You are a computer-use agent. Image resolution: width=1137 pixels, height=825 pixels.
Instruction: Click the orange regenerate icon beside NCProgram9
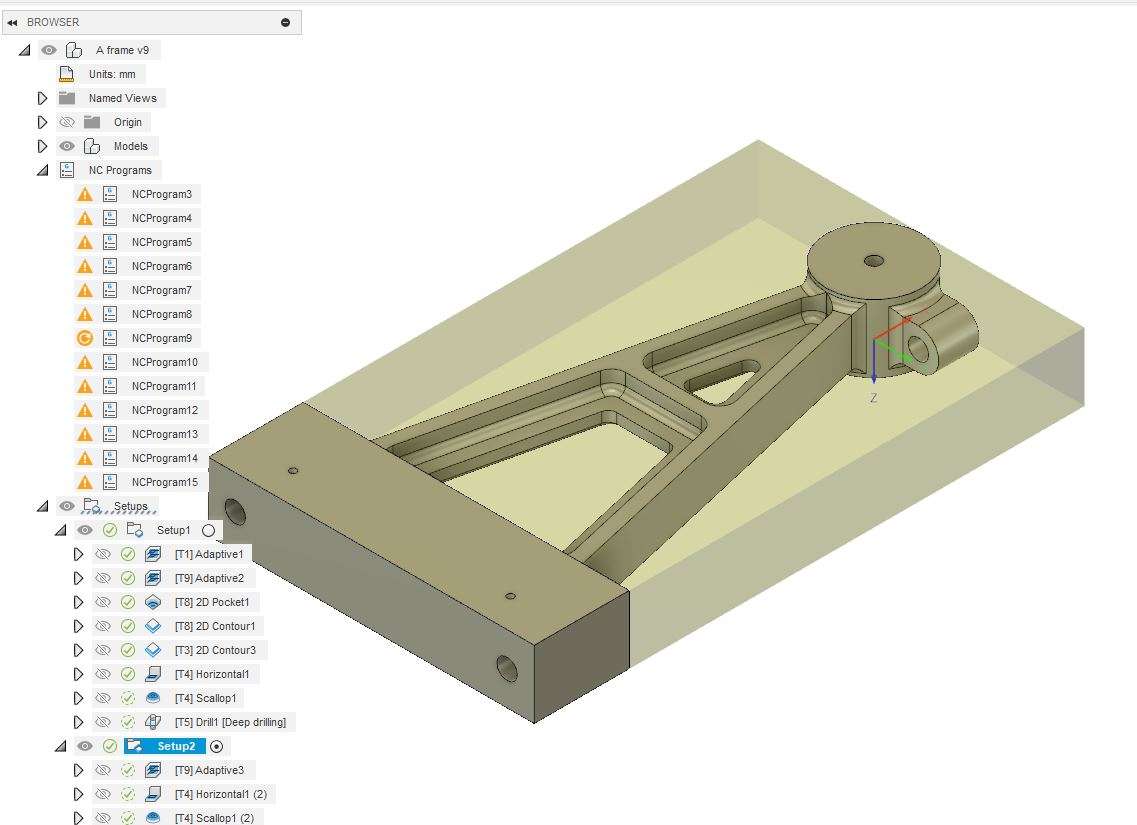[85, 338]
